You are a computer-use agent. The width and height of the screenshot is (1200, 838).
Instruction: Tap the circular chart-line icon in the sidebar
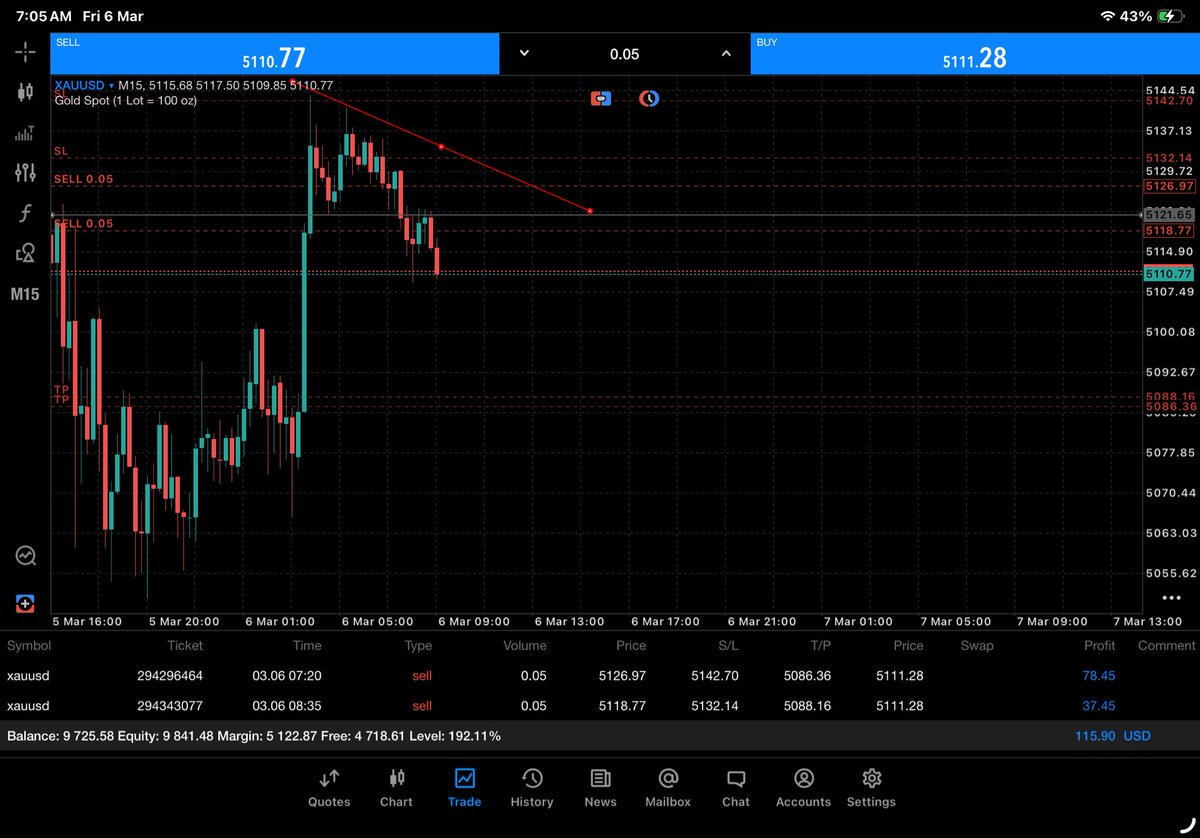[25, 556]
